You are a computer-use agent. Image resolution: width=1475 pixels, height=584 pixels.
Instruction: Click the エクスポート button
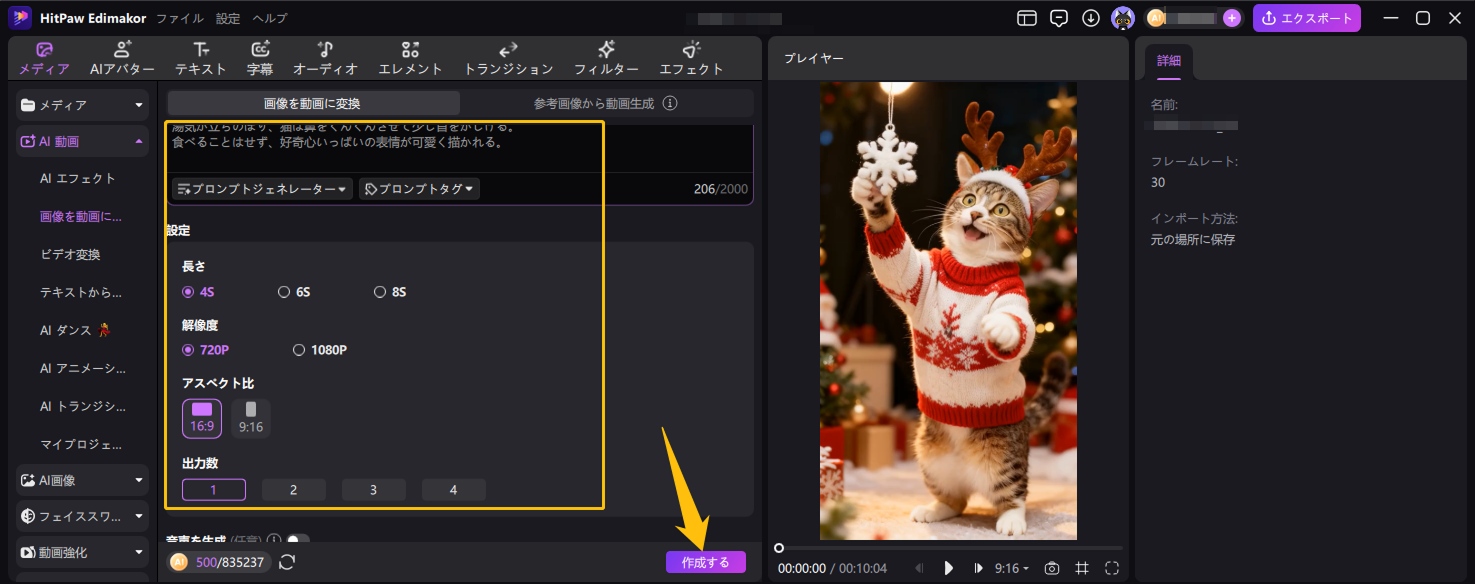tap(1307, 17)
